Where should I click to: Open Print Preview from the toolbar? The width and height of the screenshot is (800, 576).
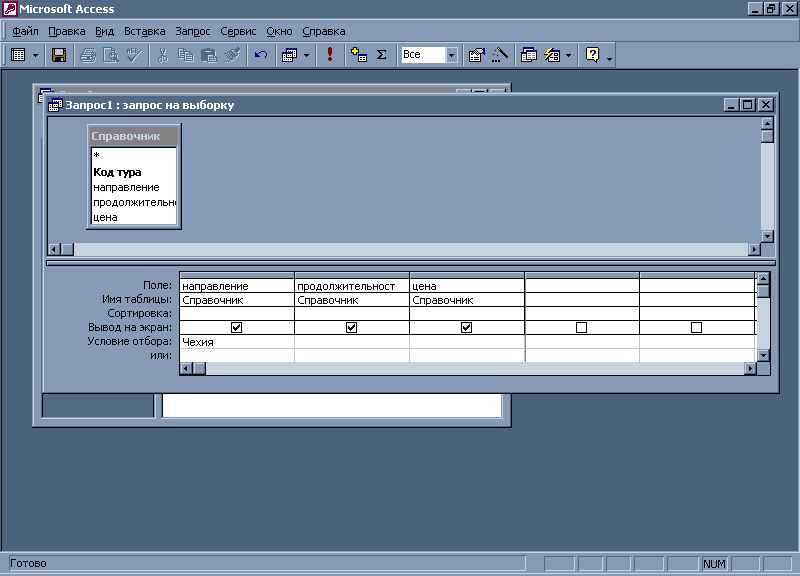coord(111,55)
